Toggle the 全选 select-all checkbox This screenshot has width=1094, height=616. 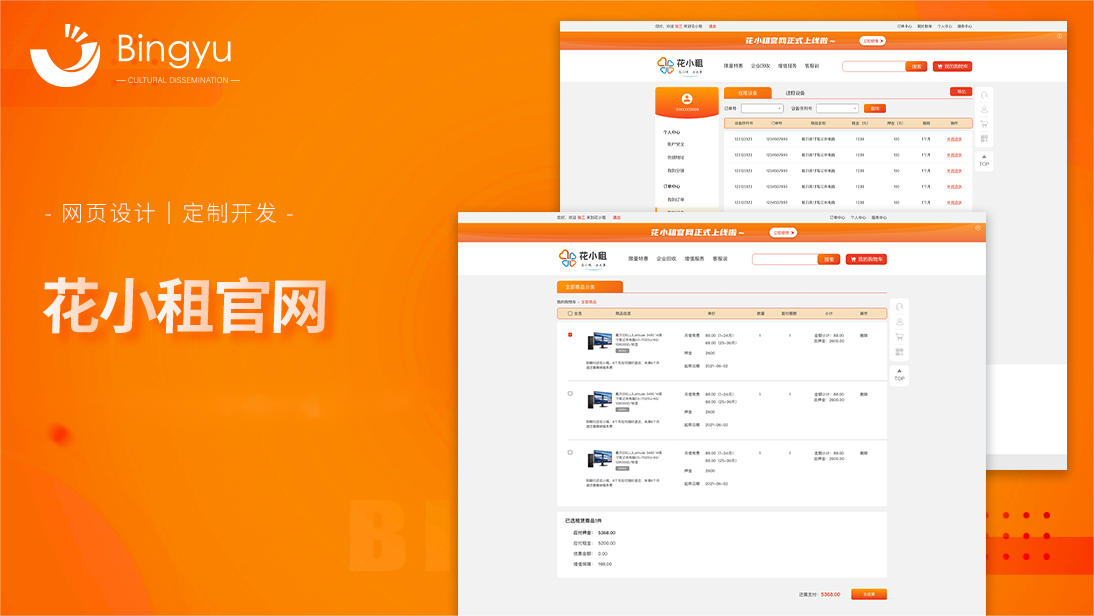point(570,314)
